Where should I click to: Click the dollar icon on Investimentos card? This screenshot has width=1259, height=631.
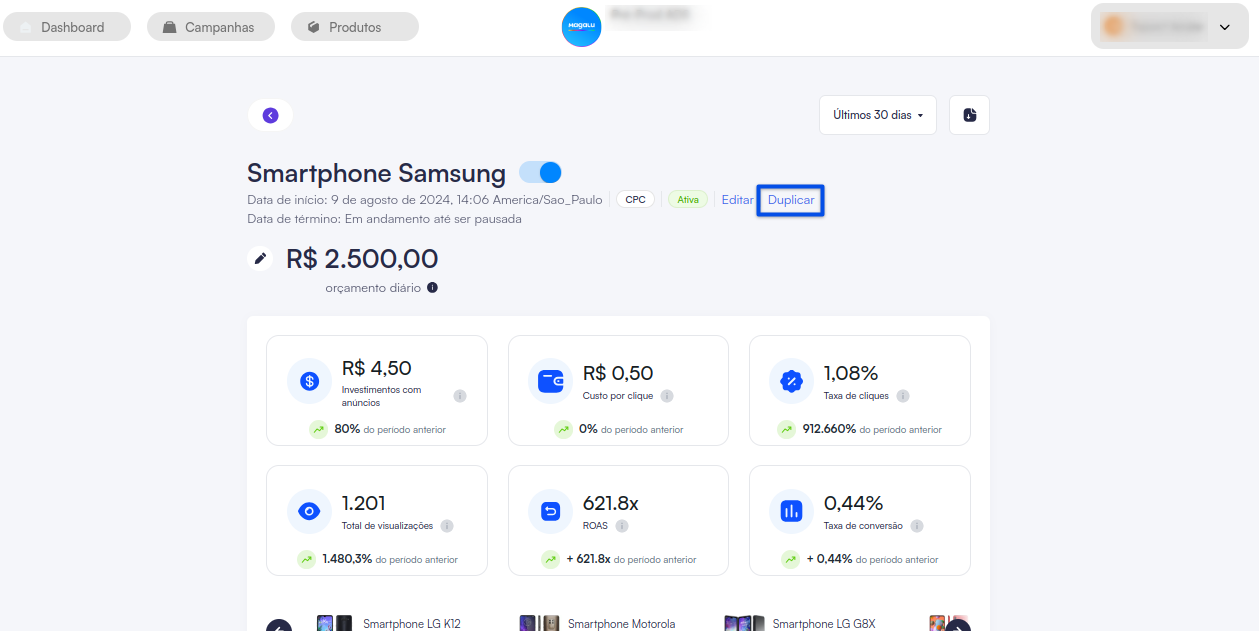pos(309,381)
